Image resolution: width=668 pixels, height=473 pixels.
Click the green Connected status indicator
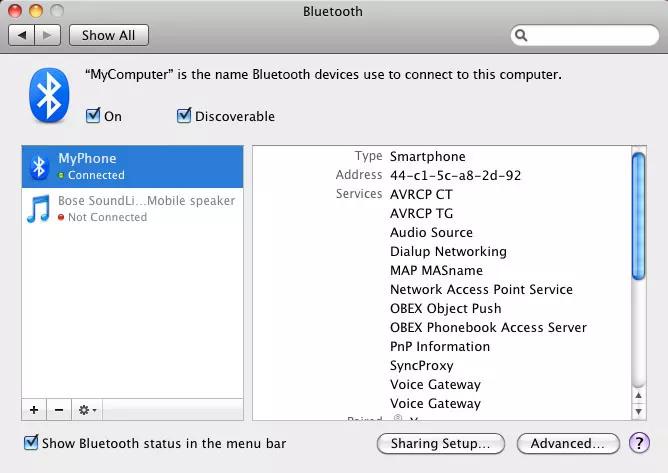[61, 175]
